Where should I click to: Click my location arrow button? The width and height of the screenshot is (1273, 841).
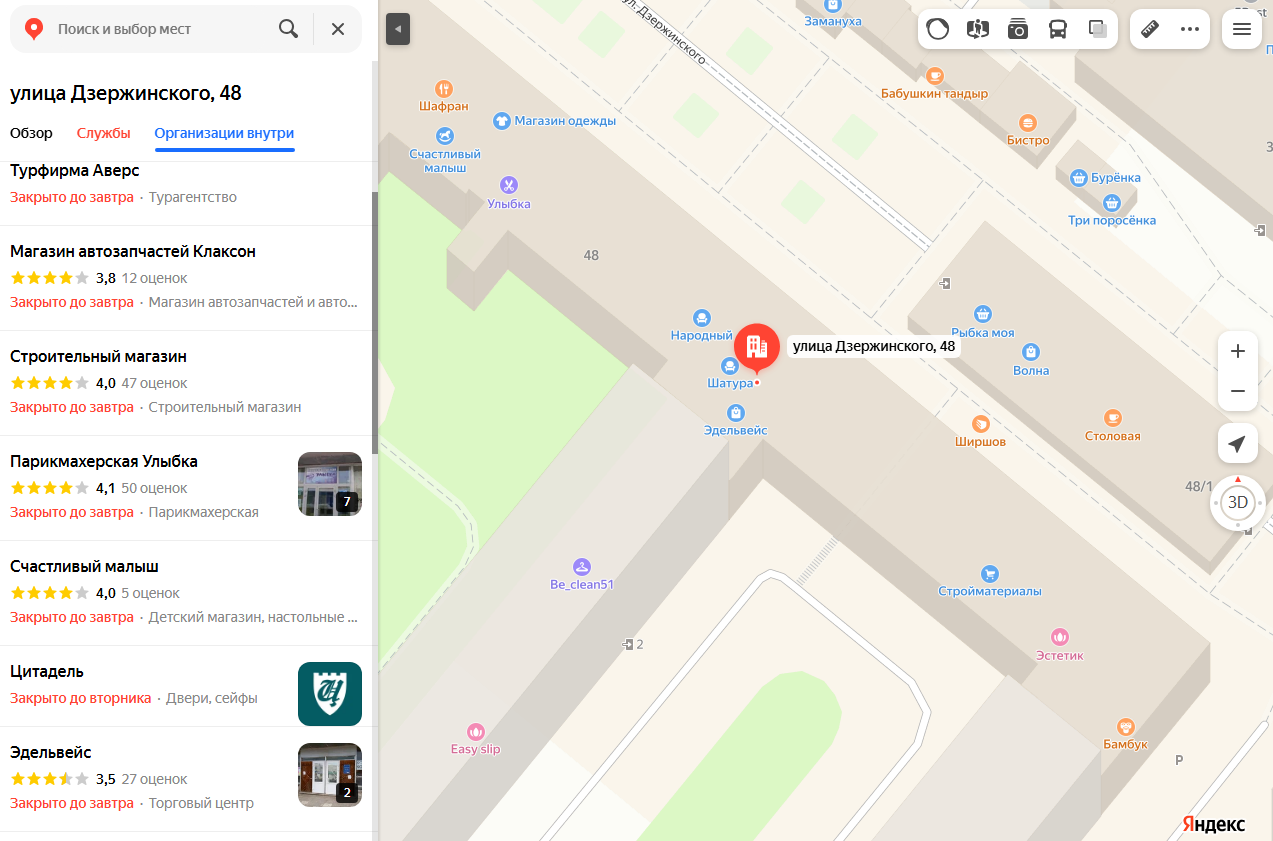click(x=1238, y=444)
